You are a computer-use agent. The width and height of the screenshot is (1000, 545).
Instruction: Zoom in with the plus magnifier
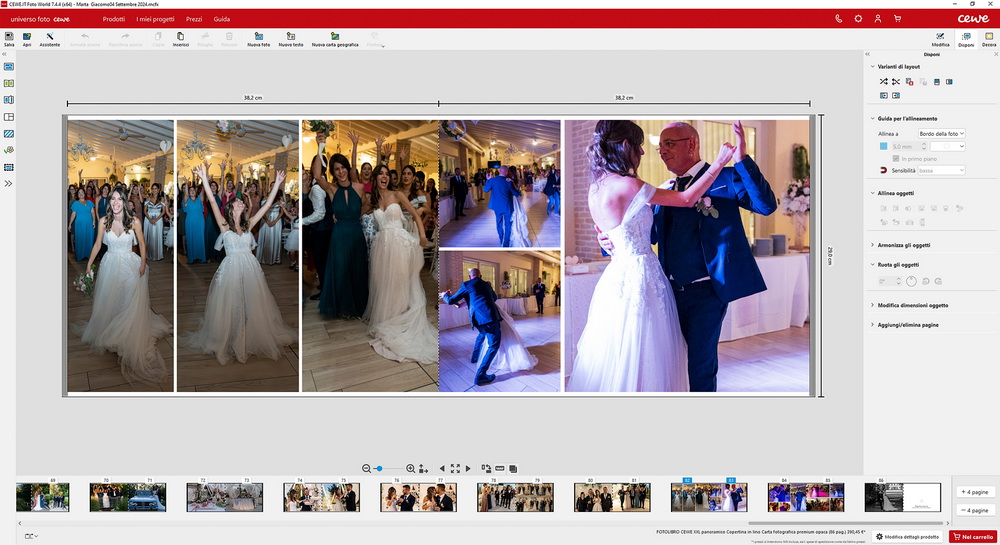click(x=410, y=469)
